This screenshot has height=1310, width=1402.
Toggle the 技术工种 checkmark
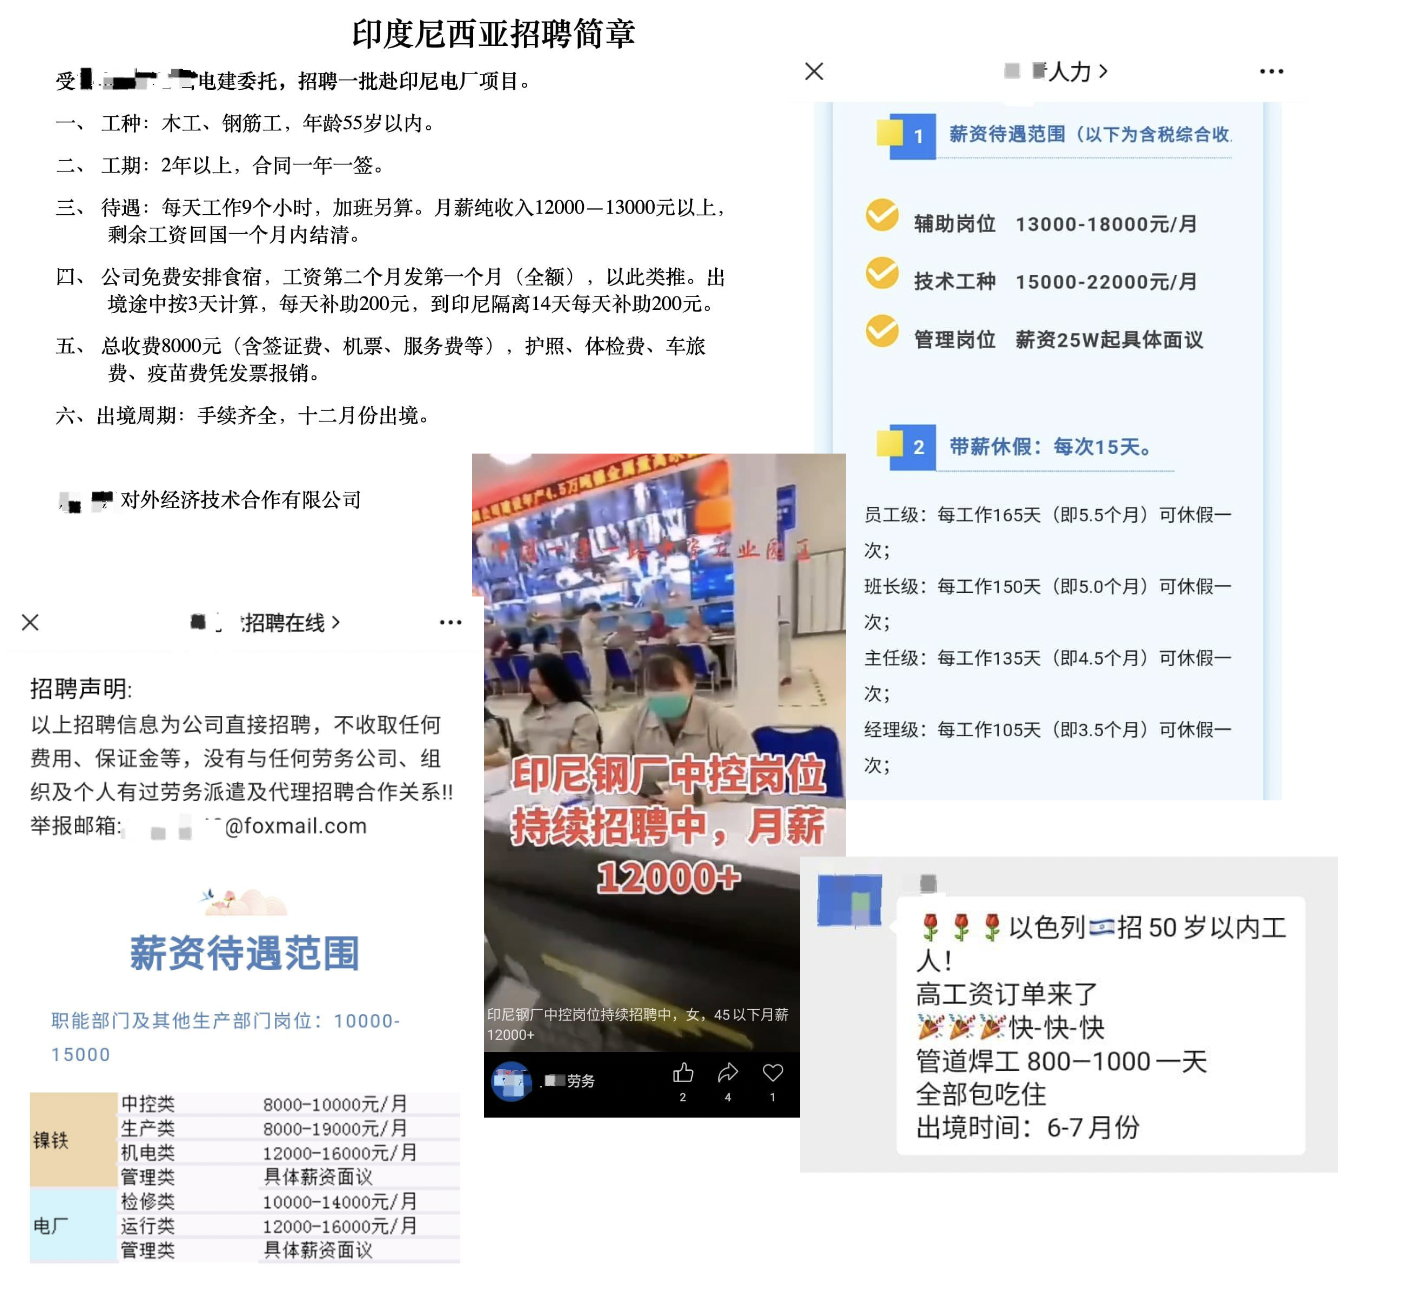[881, 273]
